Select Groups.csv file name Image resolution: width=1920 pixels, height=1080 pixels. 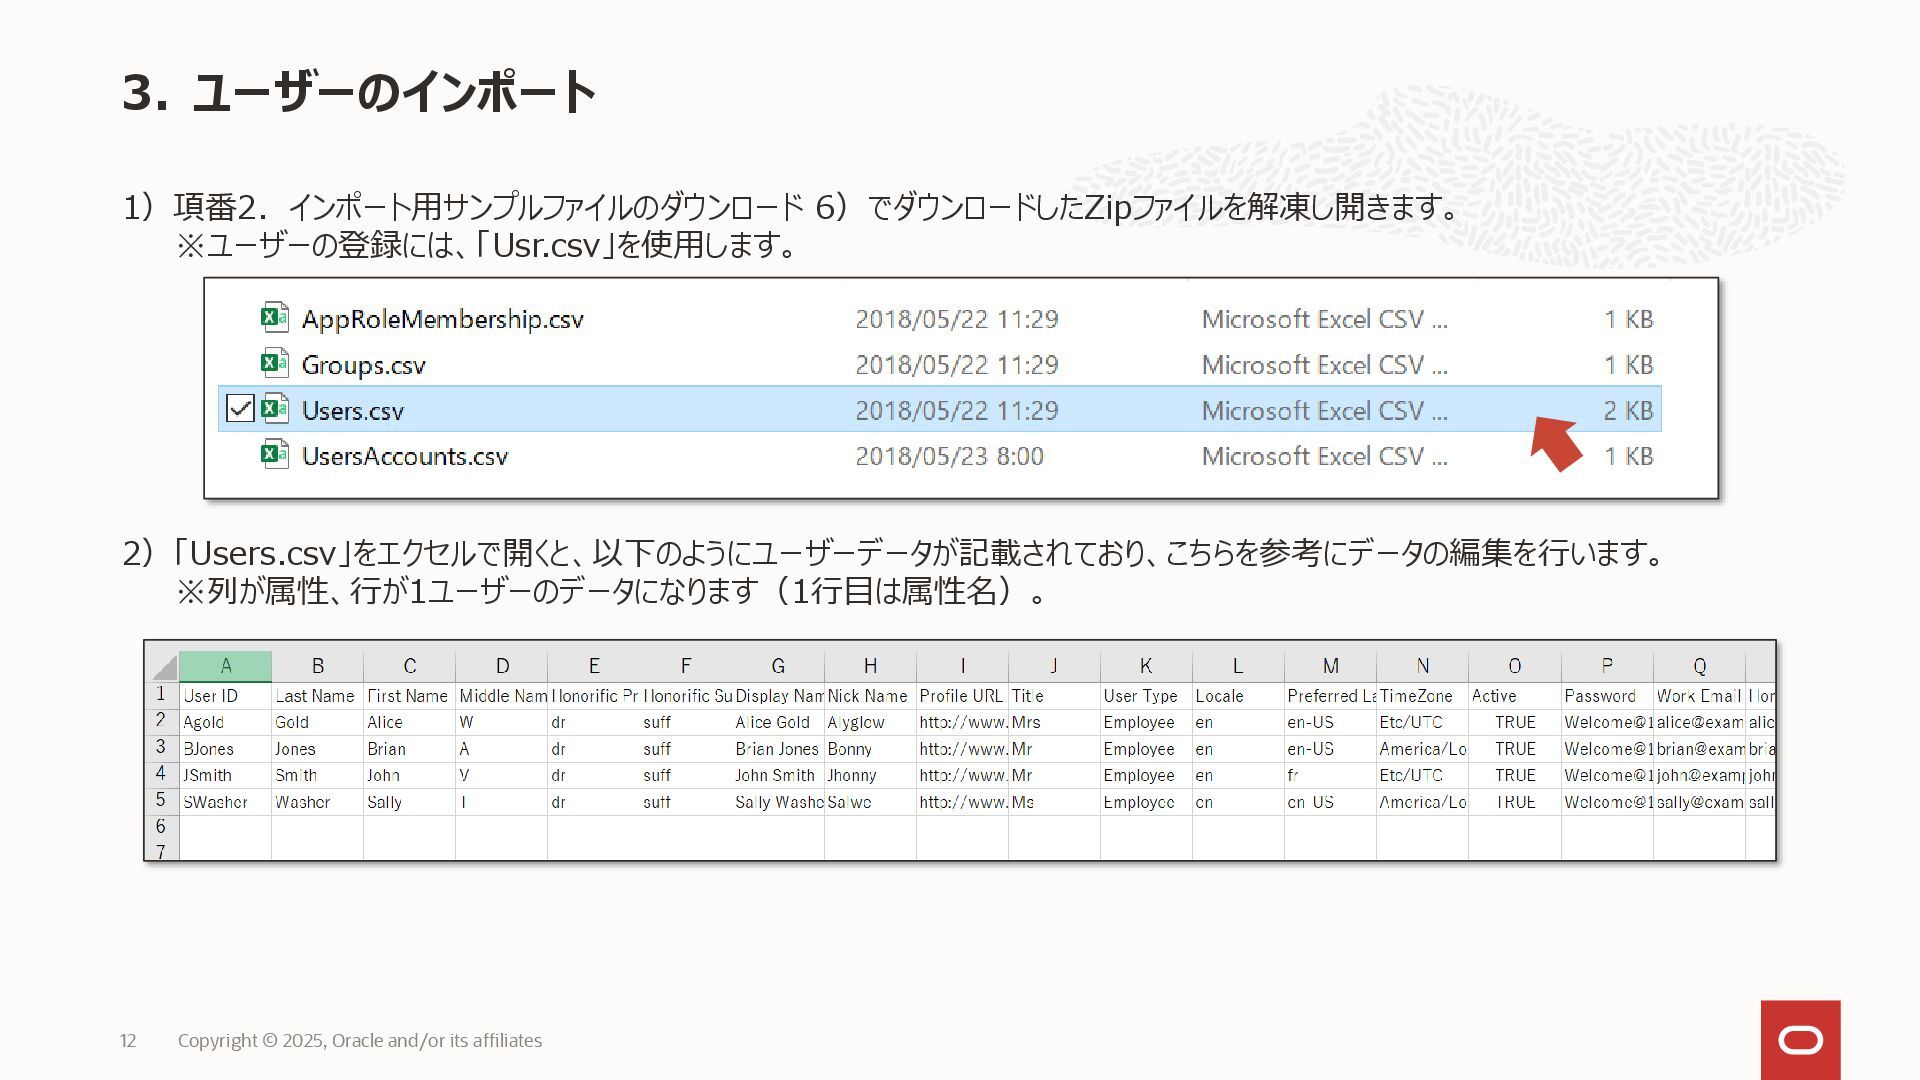(364, 365)
